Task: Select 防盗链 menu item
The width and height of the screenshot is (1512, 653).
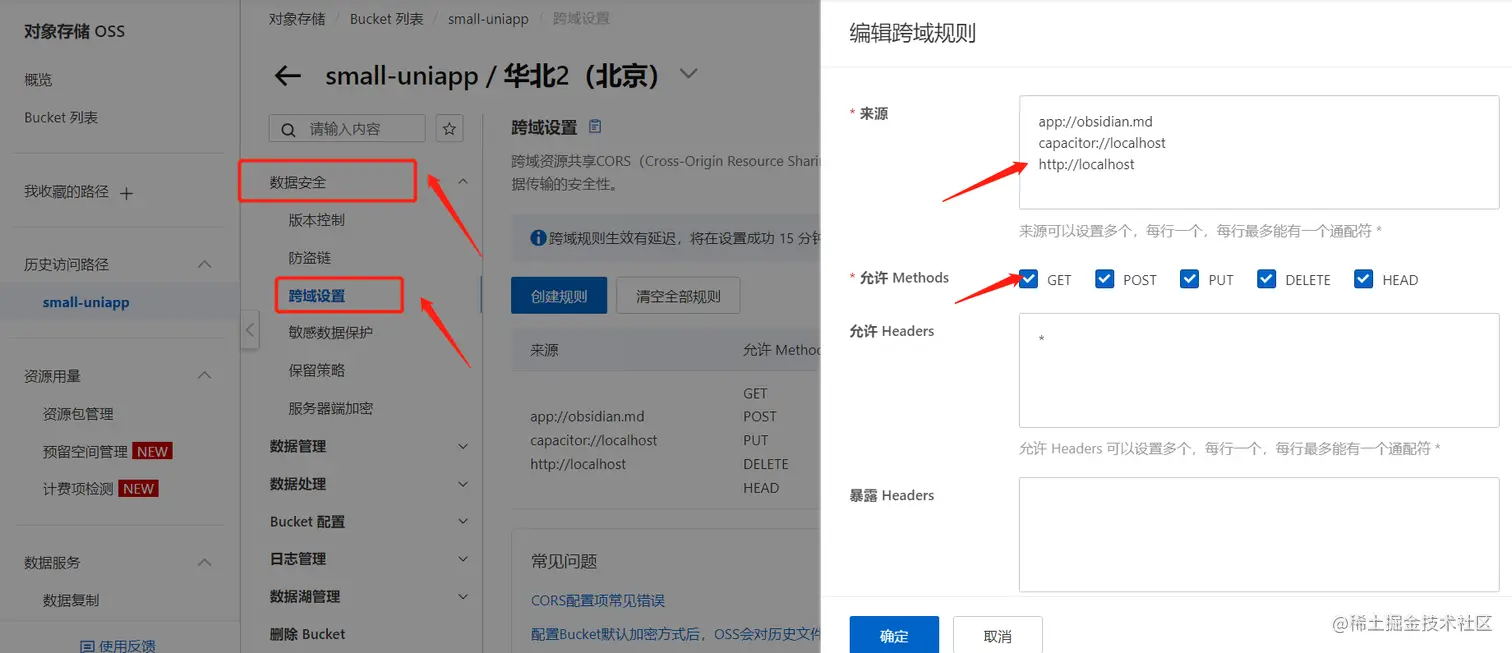Action: coord(310,258)
